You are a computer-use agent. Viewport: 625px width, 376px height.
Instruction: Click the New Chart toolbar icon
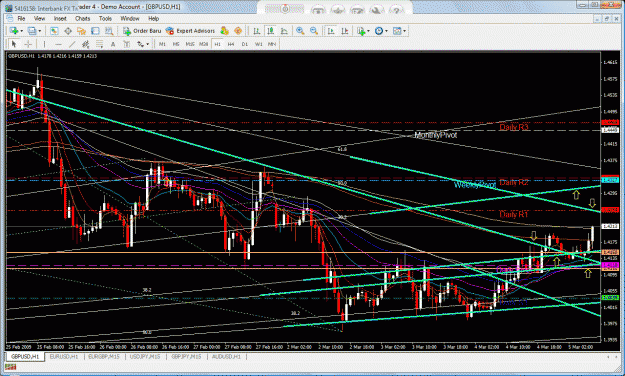(x=14, y=31)
